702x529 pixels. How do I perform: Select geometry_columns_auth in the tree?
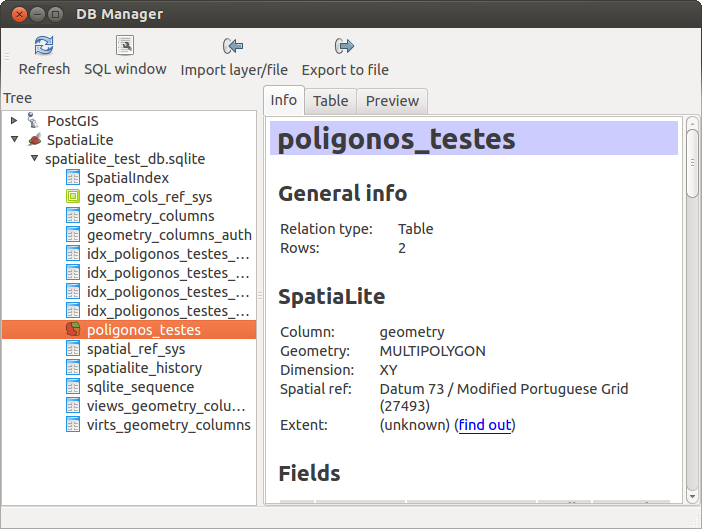coord(168,235)
